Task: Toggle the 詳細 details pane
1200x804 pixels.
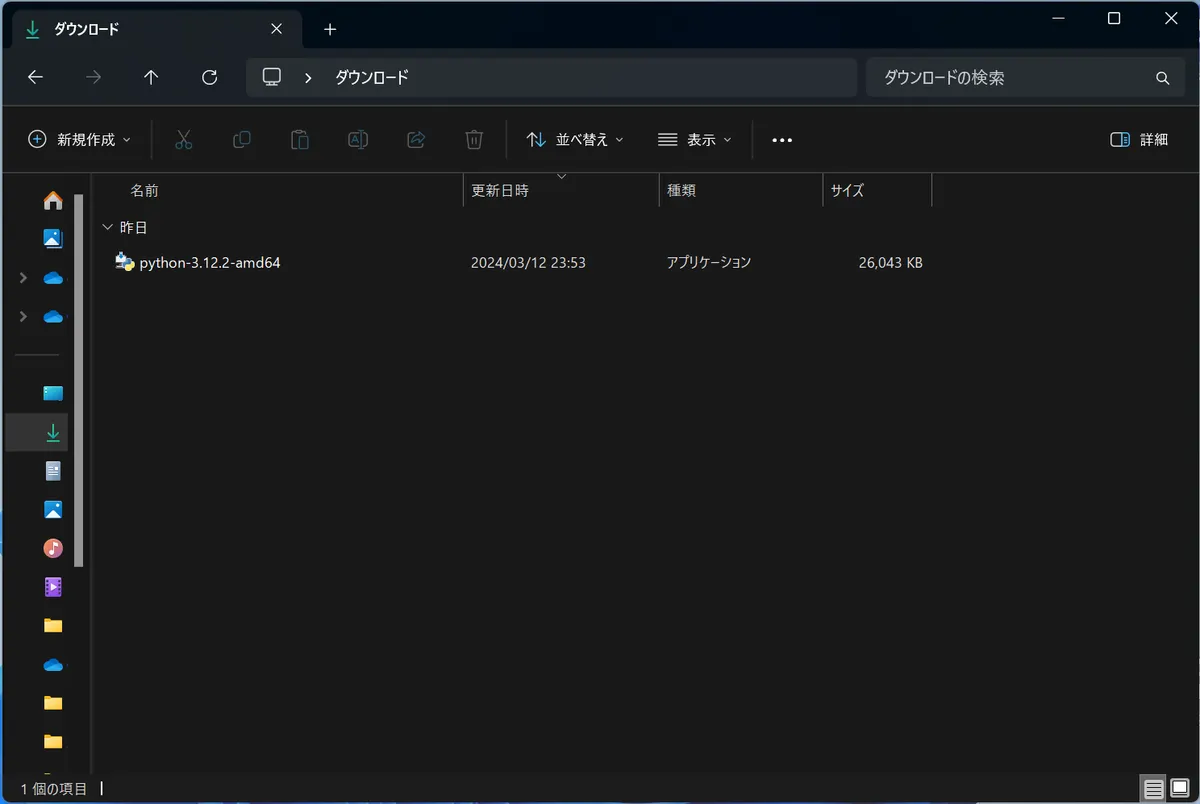Action: click(1139, 140)
